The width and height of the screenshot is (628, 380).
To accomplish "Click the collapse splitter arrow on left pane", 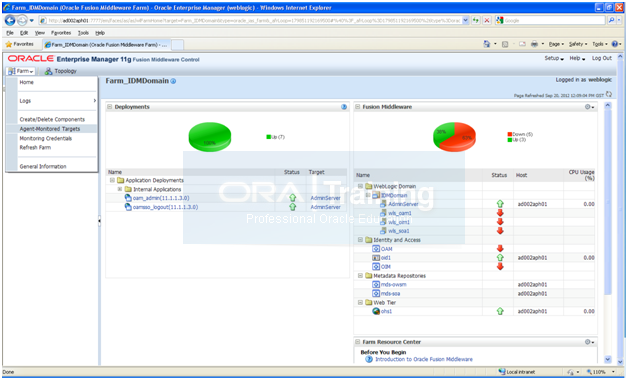I will (99, 220).
